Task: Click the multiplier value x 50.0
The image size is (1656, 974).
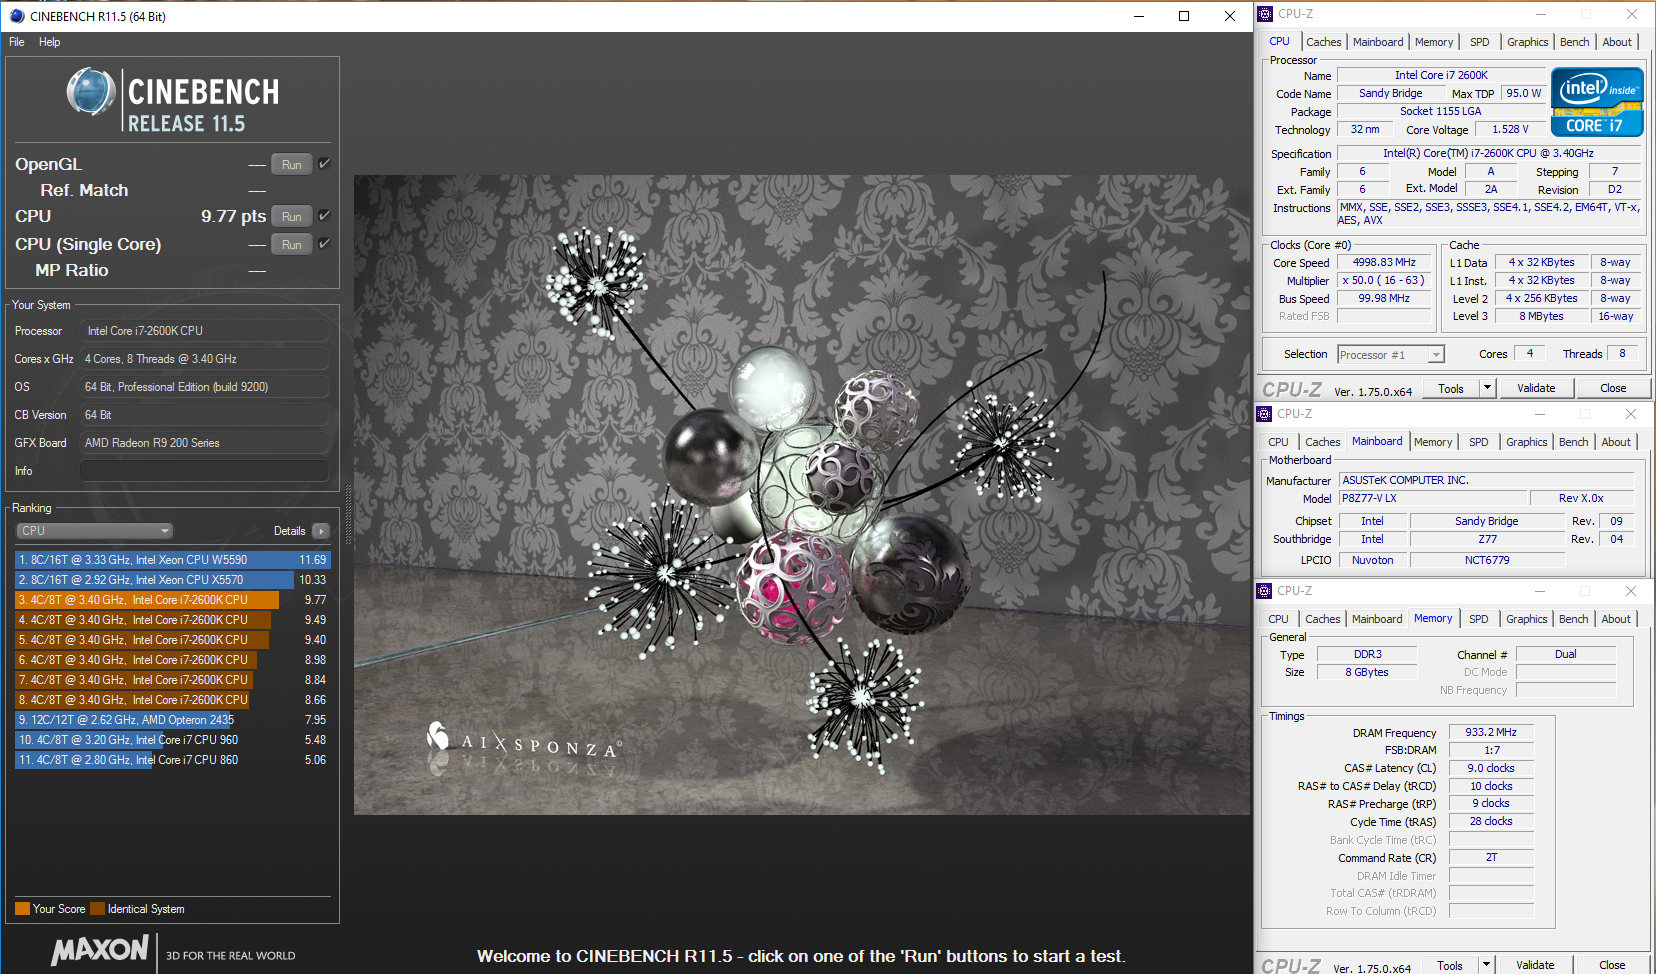Action: click(x=1384, y=280)
